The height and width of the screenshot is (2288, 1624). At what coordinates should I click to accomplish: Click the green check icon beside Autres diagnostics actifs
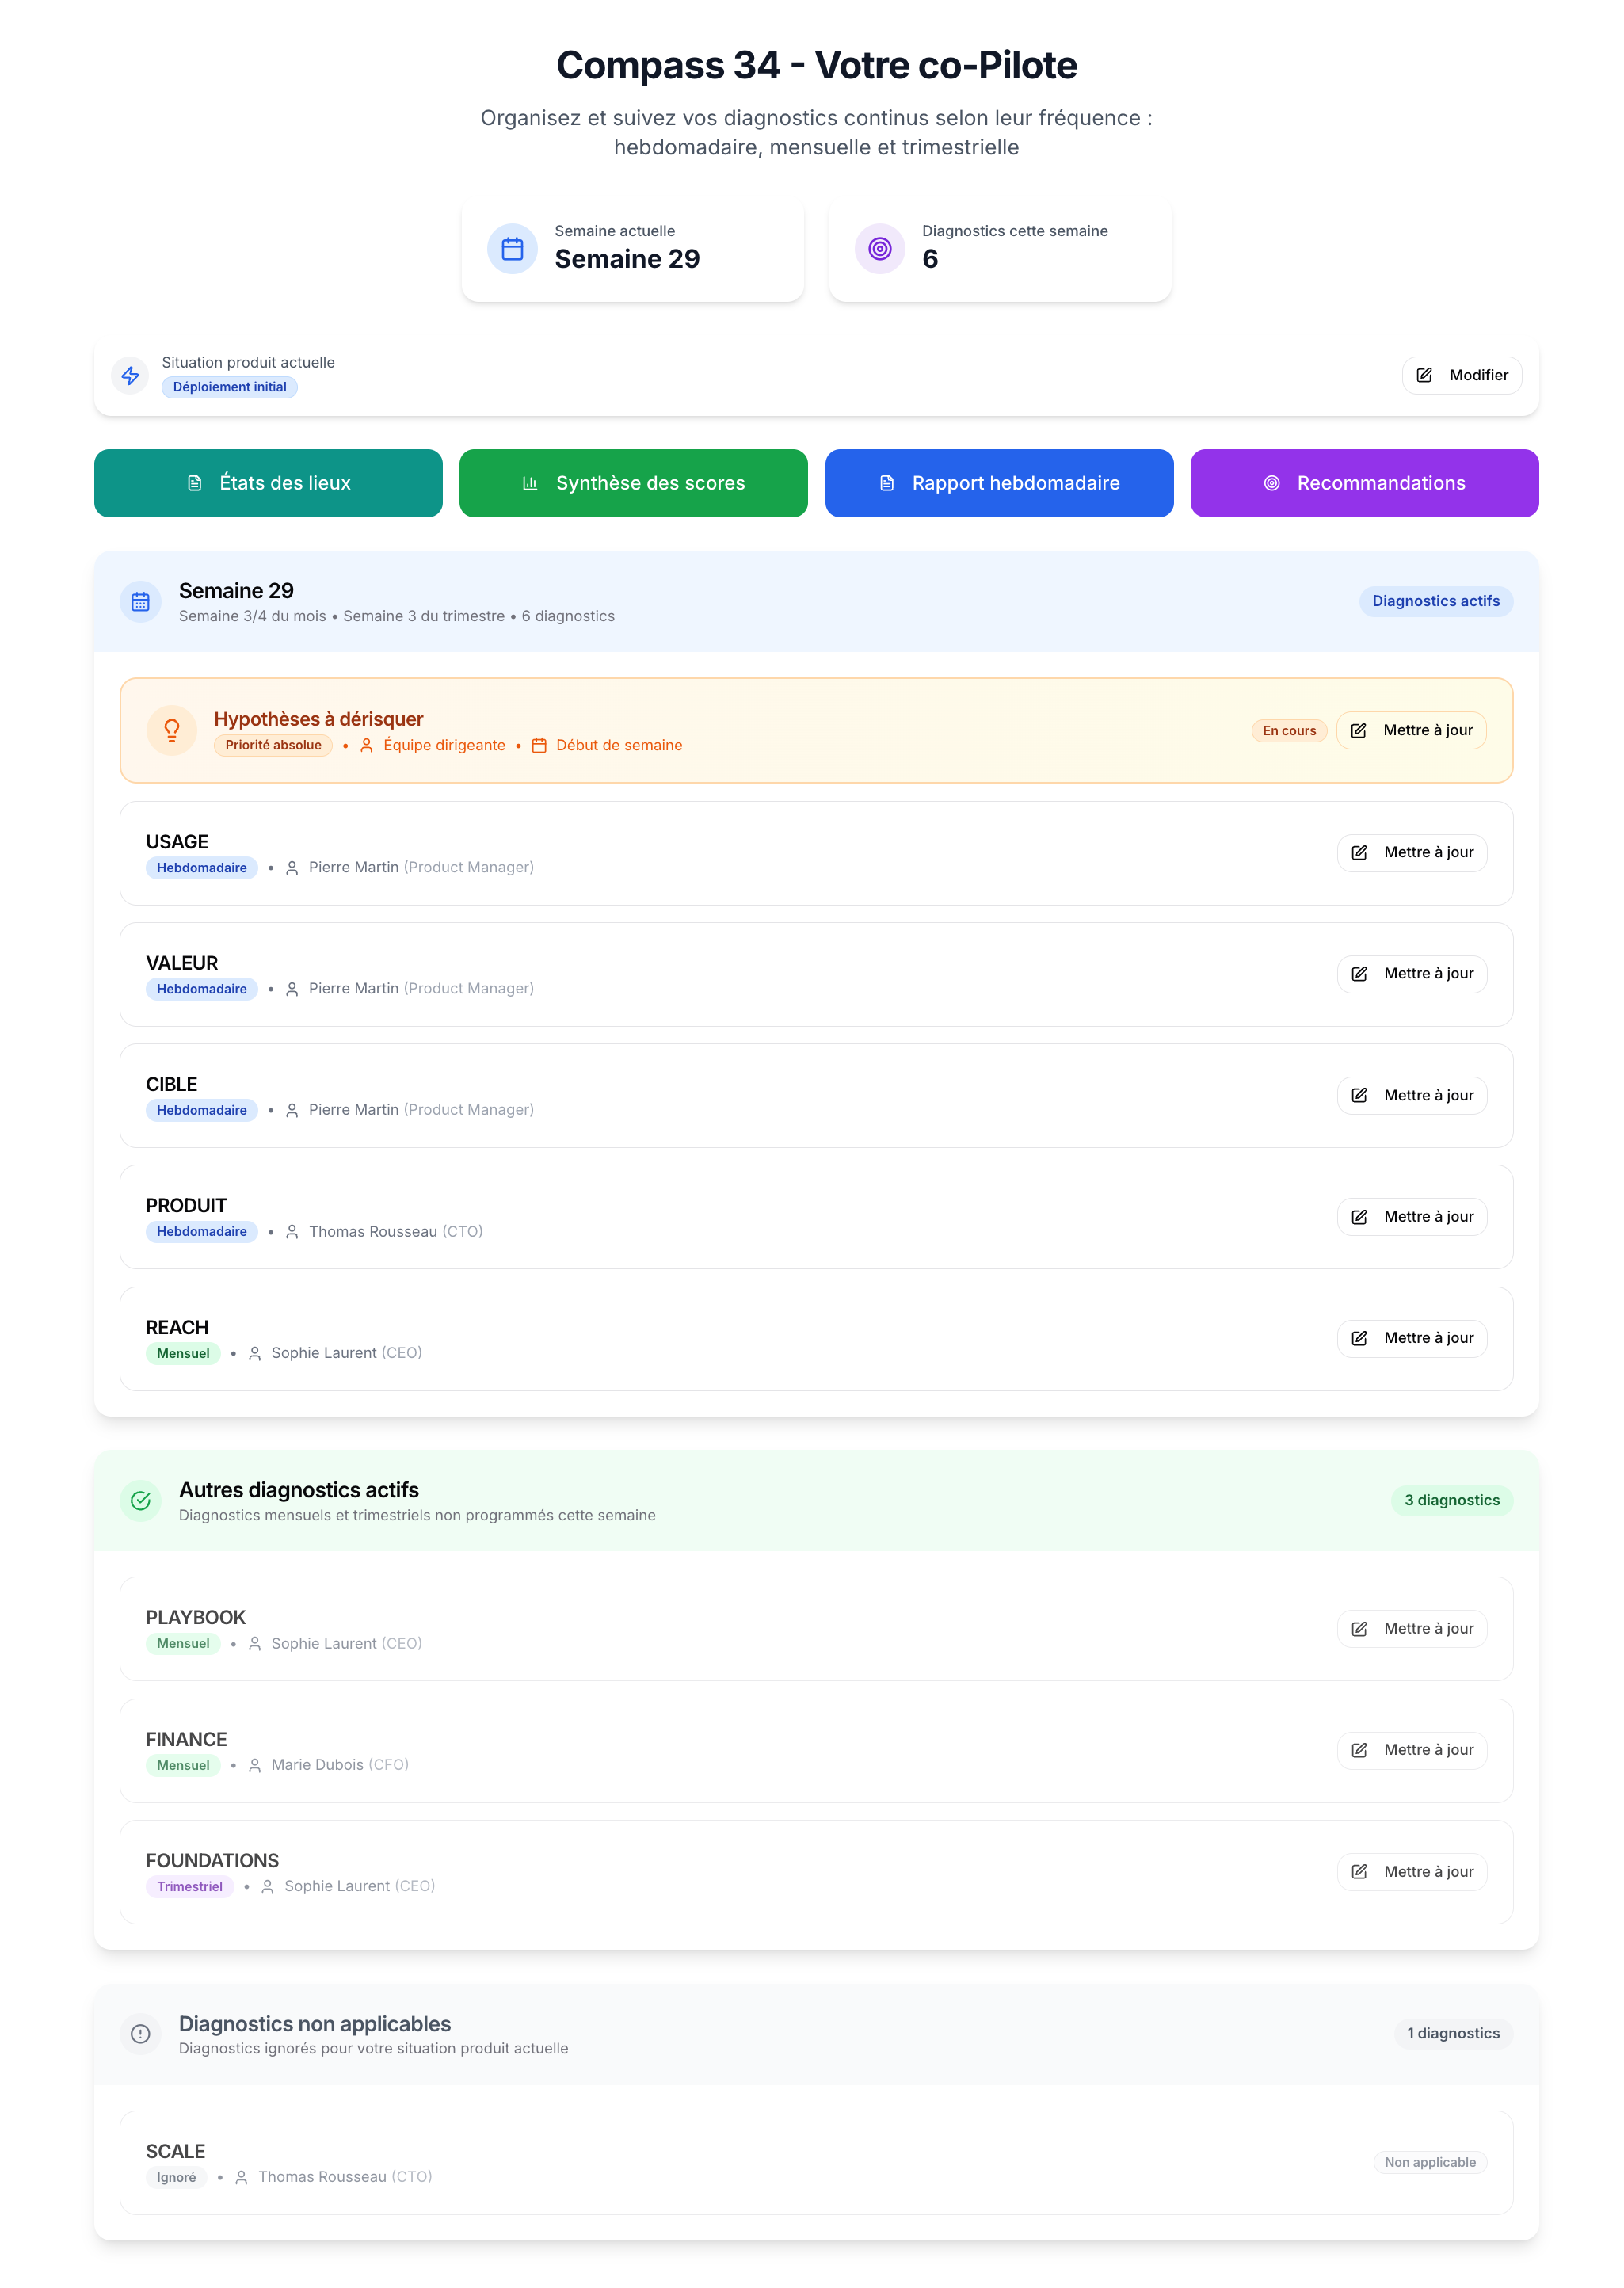[x=140, y=1501]
